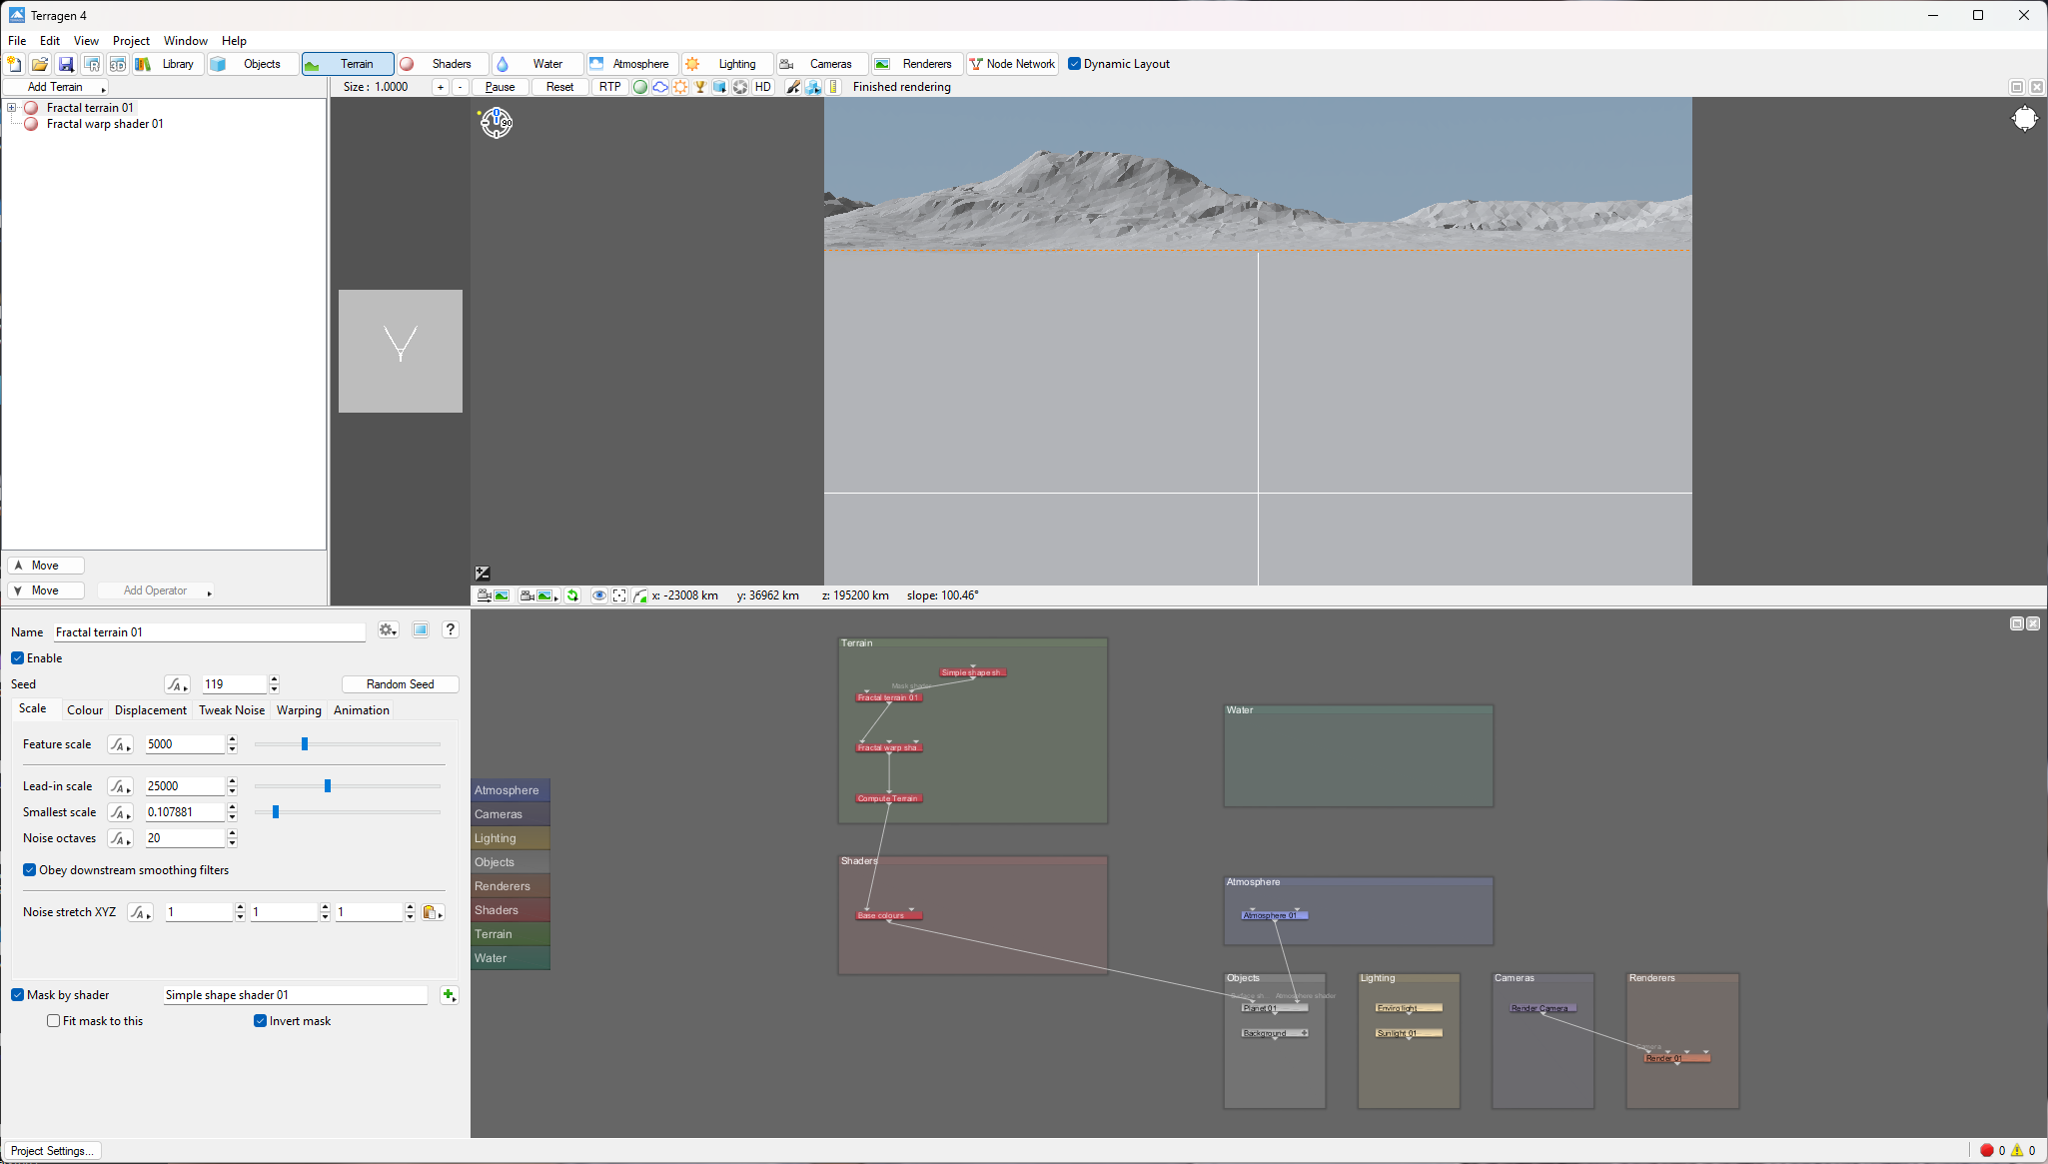The width and height of the screenshot is (2048, 1164).
Task: Adjust the Feature scale slider
Action: [305, 744]
